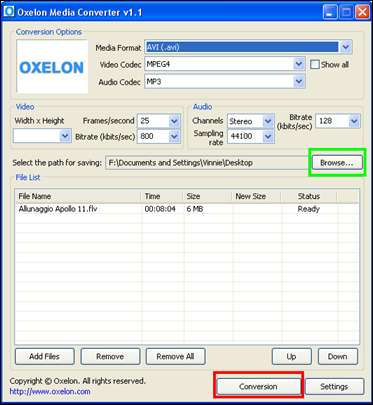Click the Add Files button
This screenshot has height=405, width=373.
click(x=45, y=356)
